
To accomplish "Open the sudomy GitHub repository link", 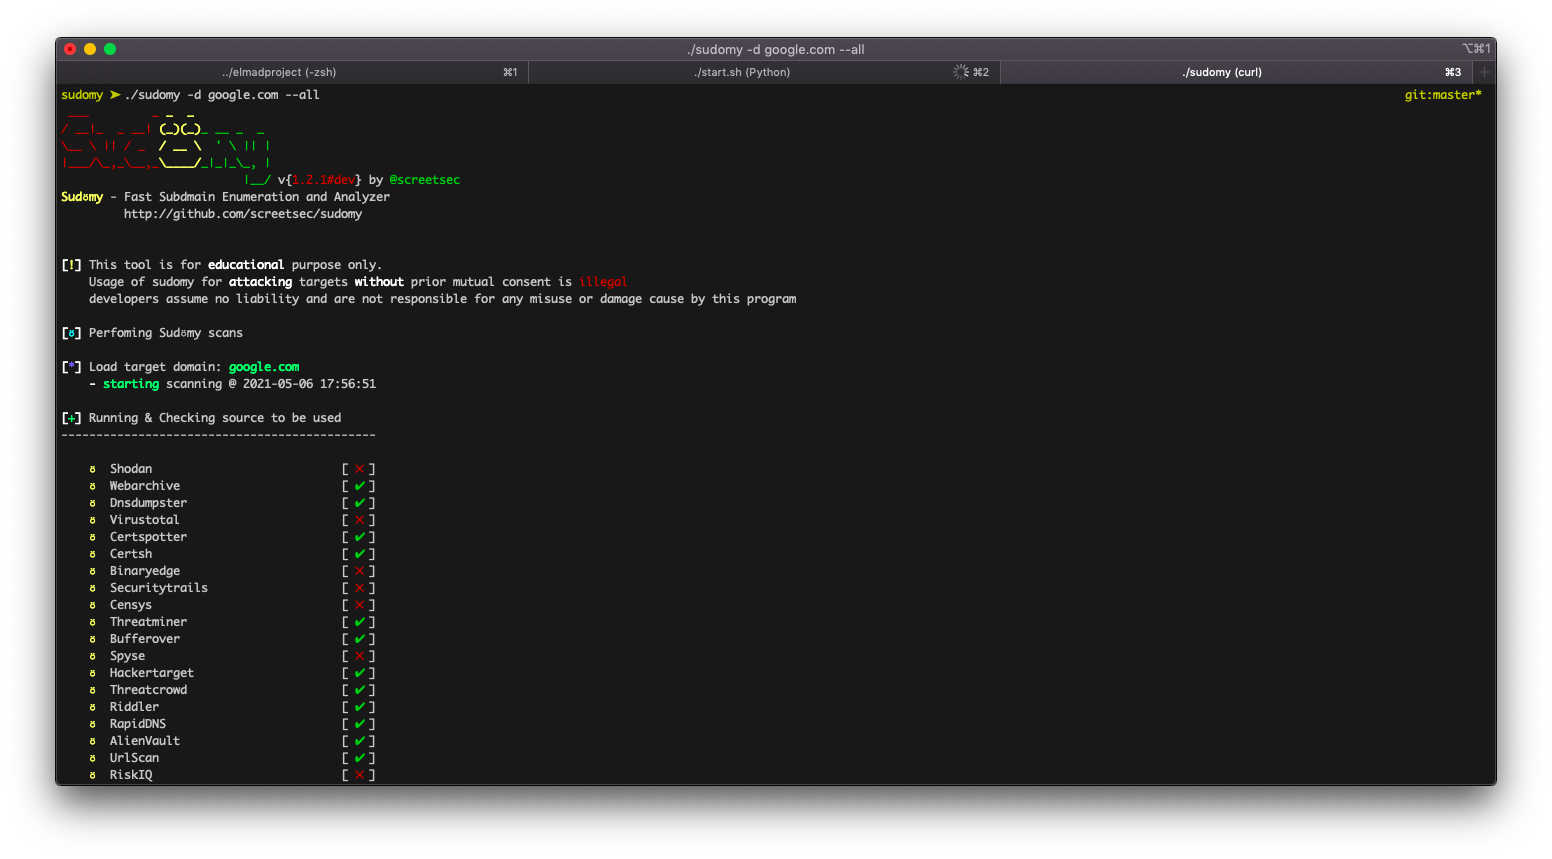I will (243, 213).
